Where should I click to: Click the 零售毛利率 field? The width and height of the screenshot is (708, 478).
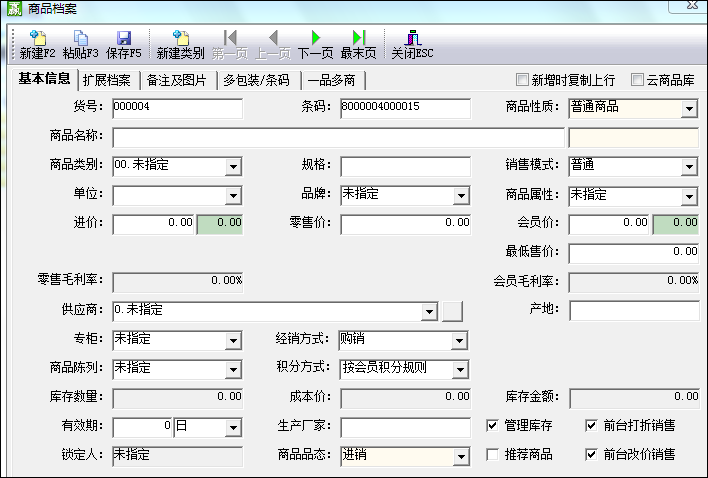click(177, 283)
